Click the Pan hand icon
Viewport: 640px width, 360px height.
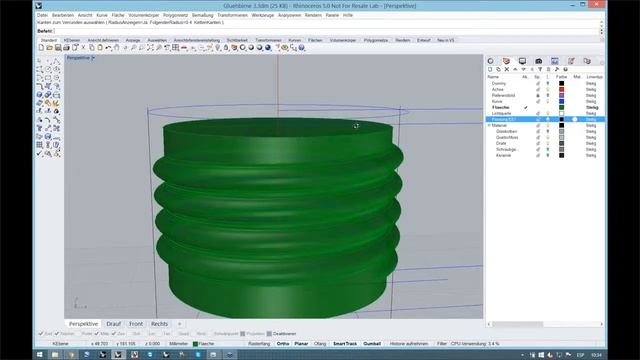pyautogui.click(x=116, y=48)
